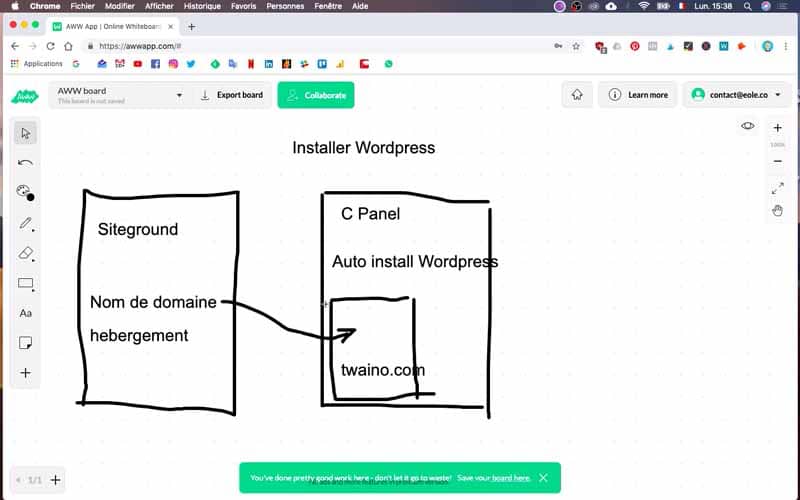Open the contact@eole.co account dropdown
Image resolution: width=800 pixels, height=500 pixels.
pyautogui.click(x=736, y=95)
